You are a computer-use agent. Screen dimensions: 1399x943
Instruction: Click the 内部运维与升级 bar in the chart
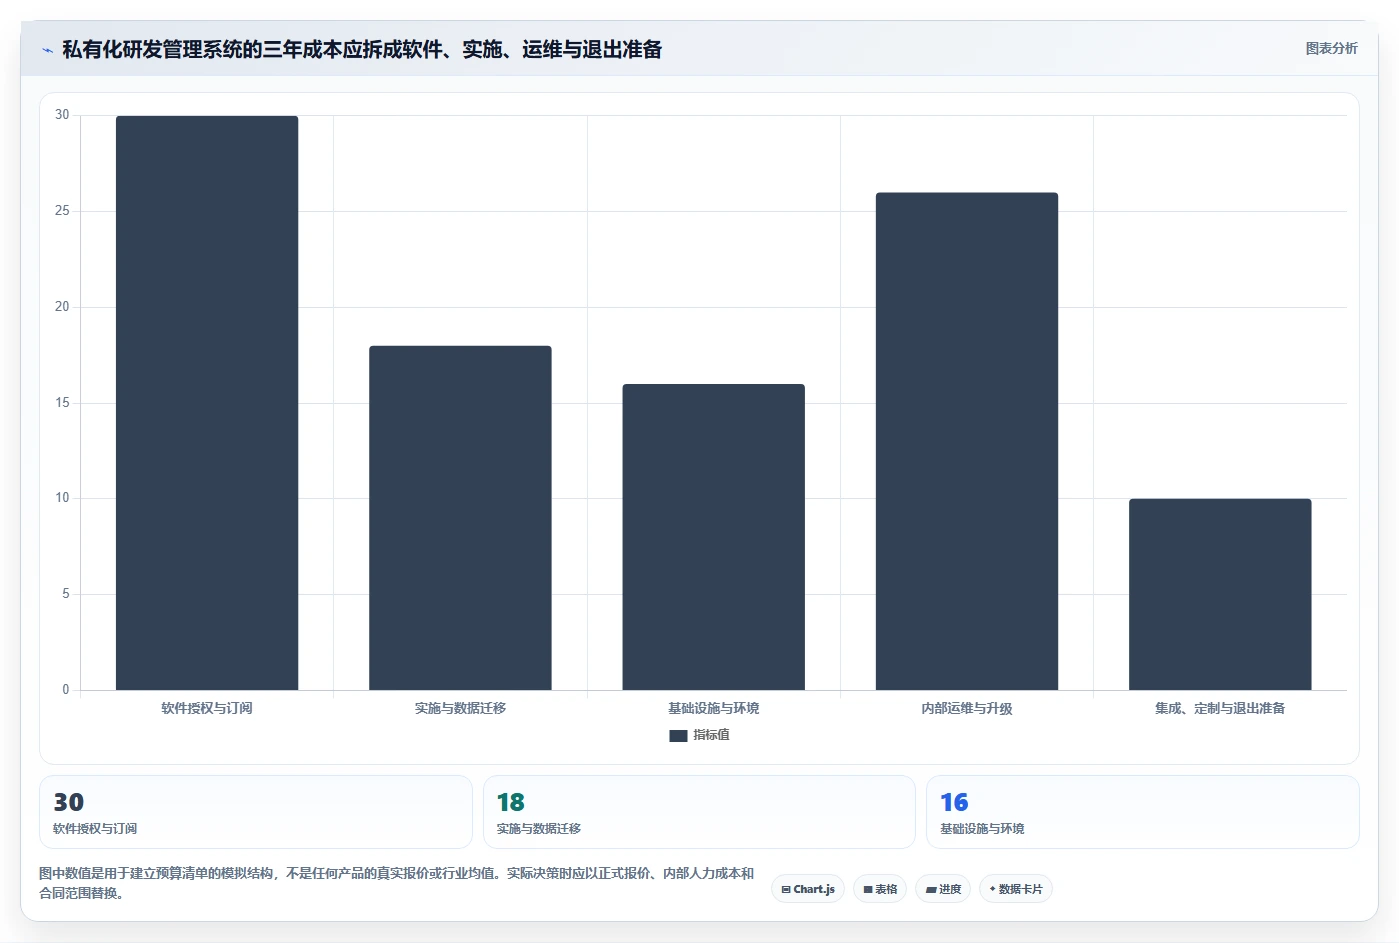[967, 441]
